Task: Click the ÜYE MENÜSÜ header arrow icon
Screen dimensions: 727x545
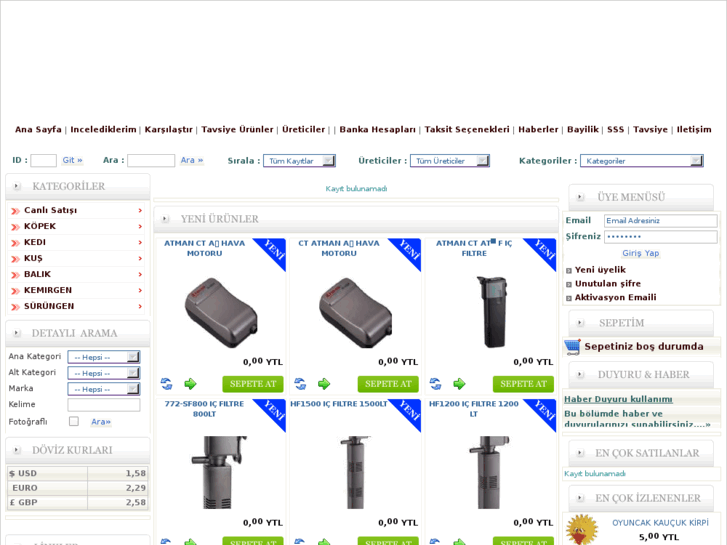Action: coord(580,197)
